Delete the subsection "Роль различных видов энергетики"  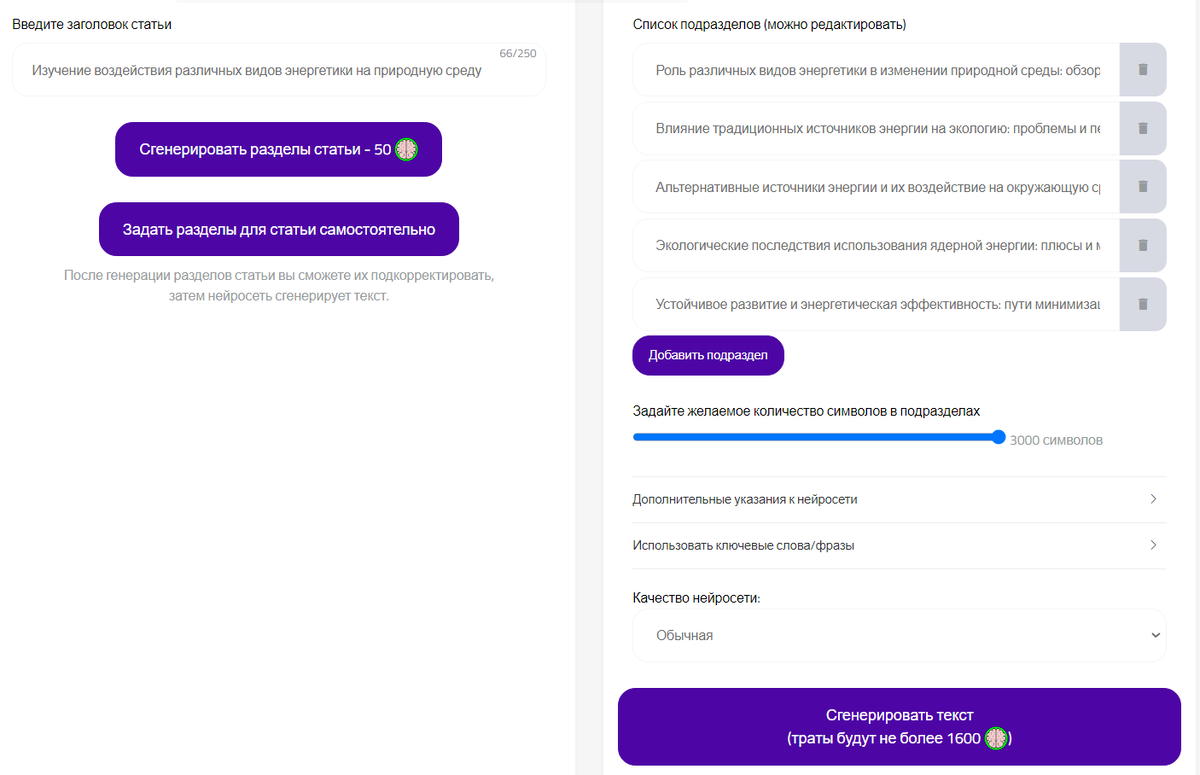(x=1142, y=69)
